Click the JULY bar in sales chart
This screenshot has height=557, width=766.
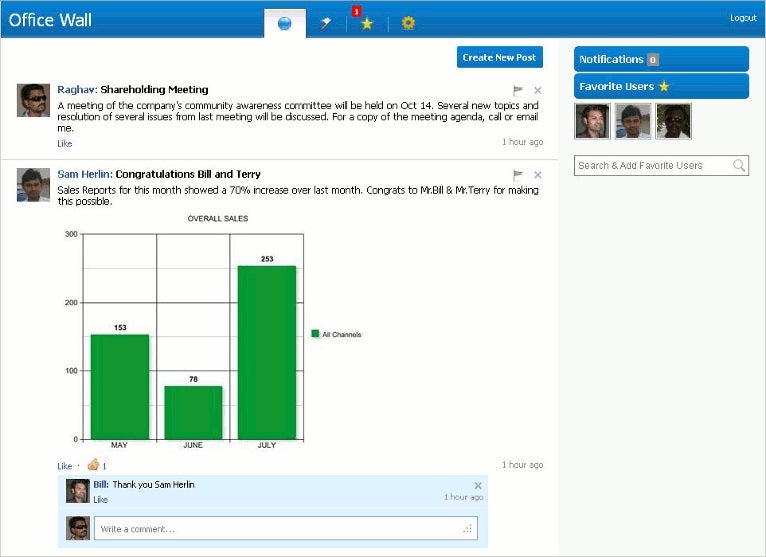pyautogui.click(x=267, y=352)
